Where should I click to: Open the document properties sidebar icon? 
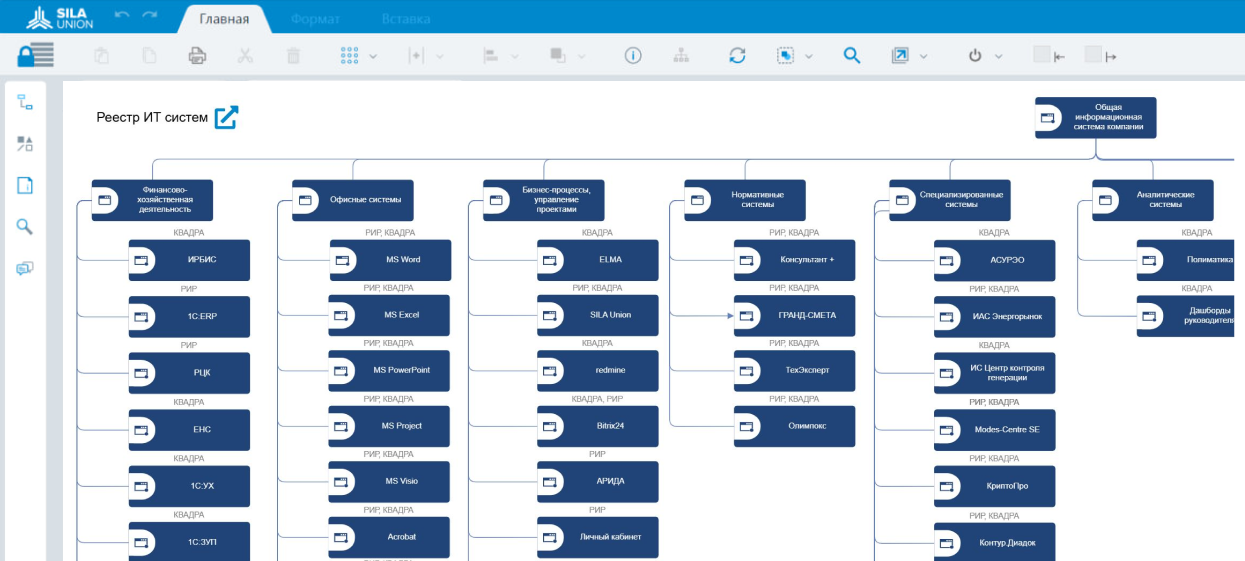coord(25,185)
